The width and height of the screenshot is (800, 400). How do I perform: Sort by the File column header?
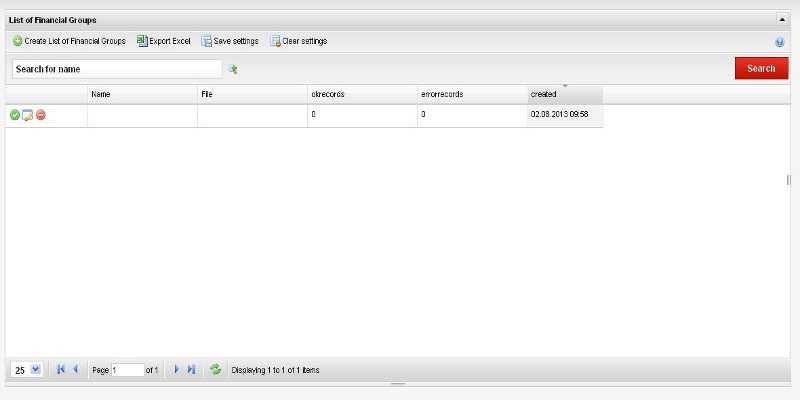253,94
